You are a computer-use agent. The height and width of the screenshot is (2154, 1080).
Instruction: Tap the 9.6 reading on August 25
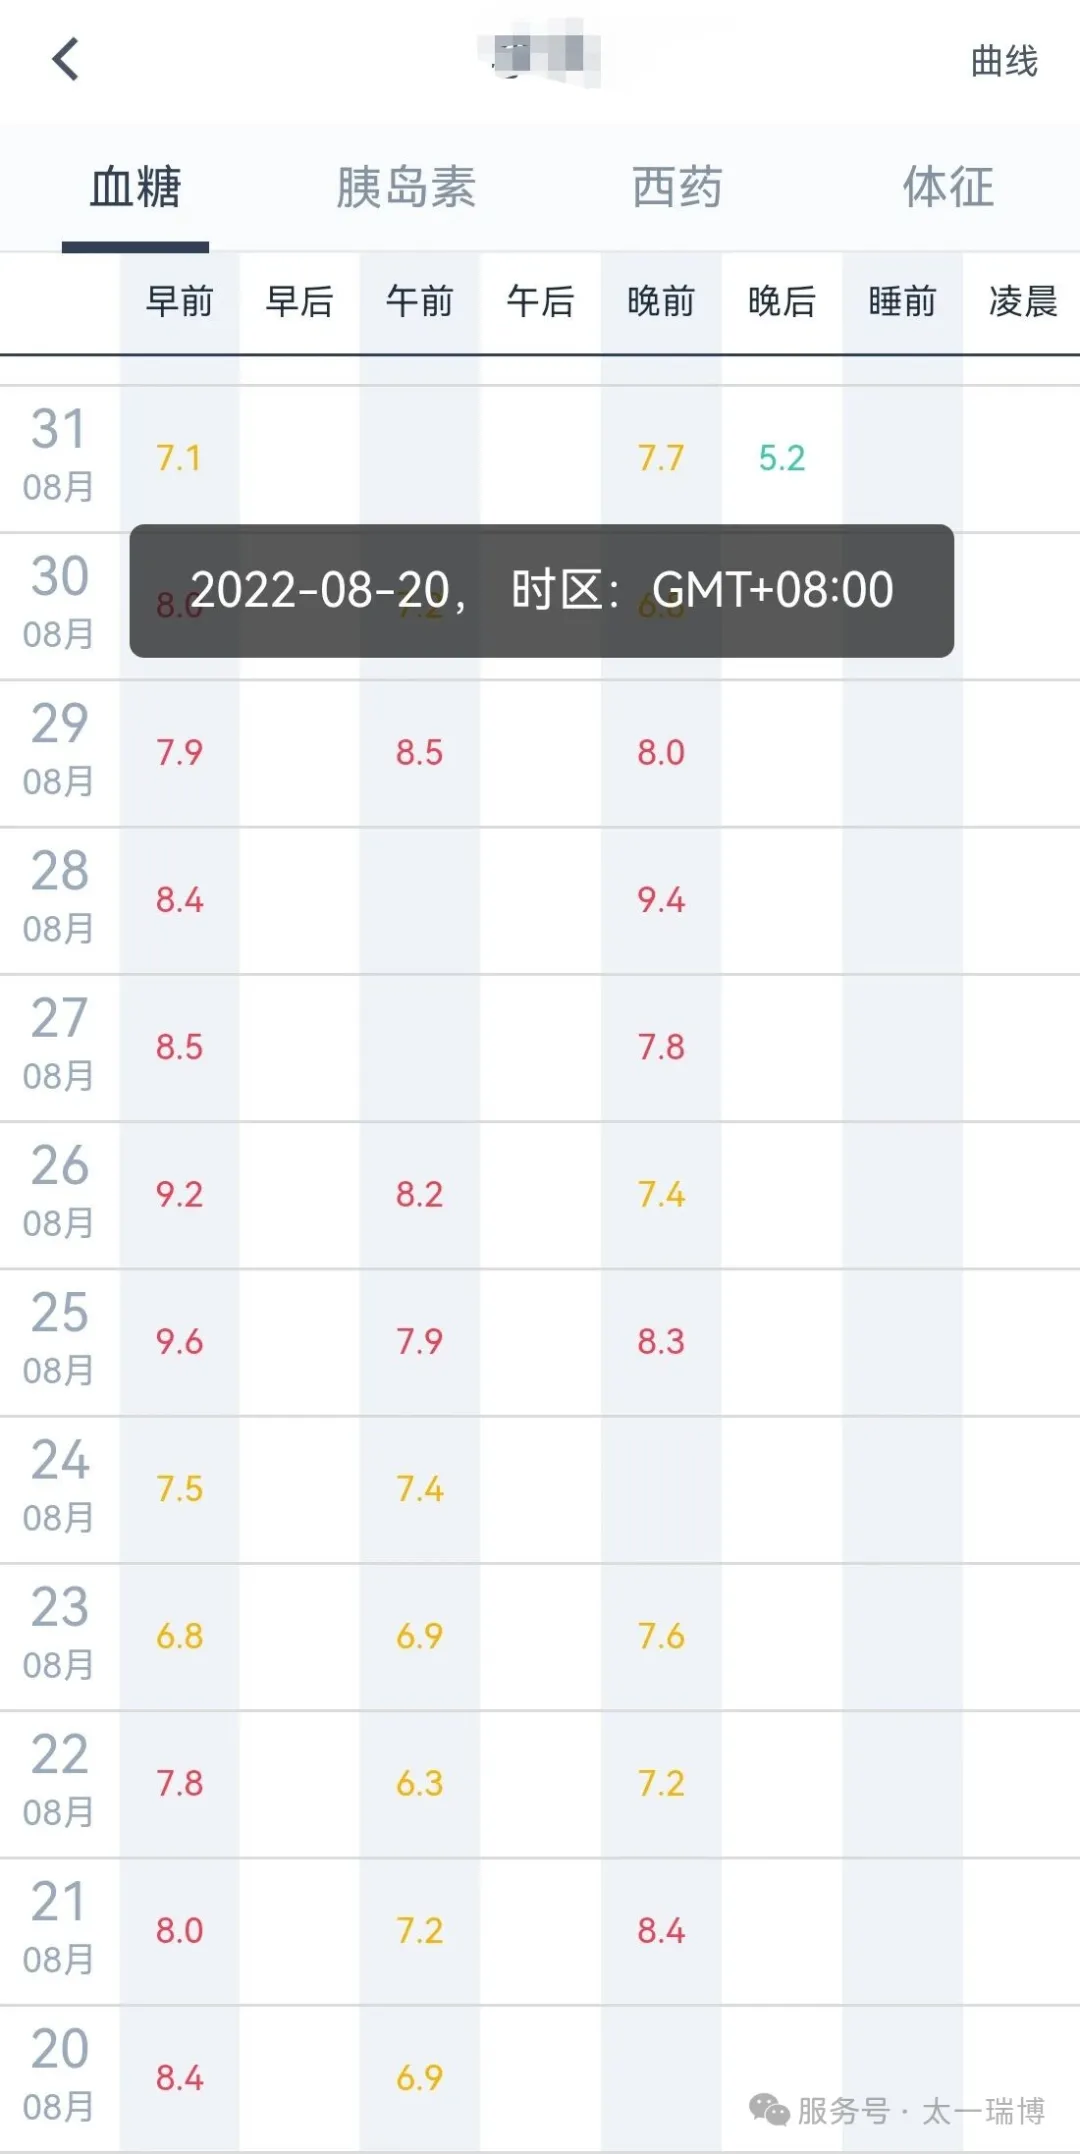coord(179,1341)
